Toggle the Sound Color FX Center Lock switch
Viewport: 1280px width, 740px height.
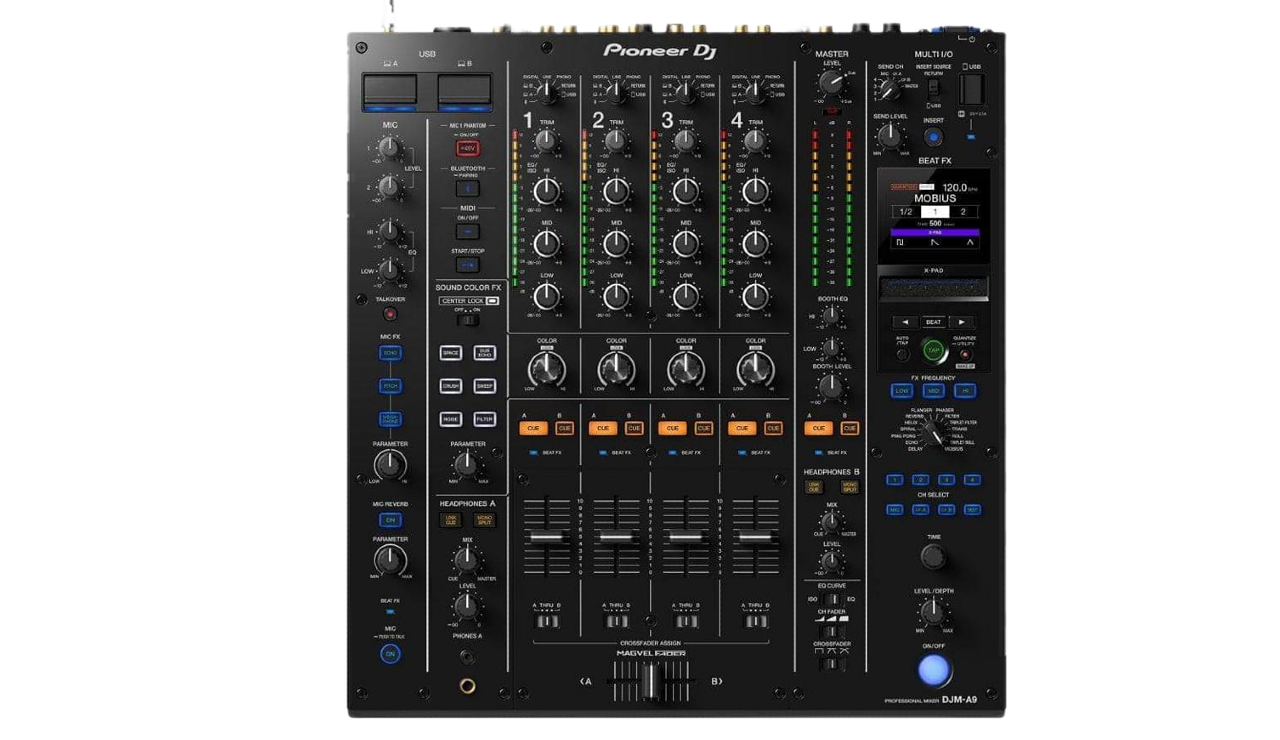[463, 319]
